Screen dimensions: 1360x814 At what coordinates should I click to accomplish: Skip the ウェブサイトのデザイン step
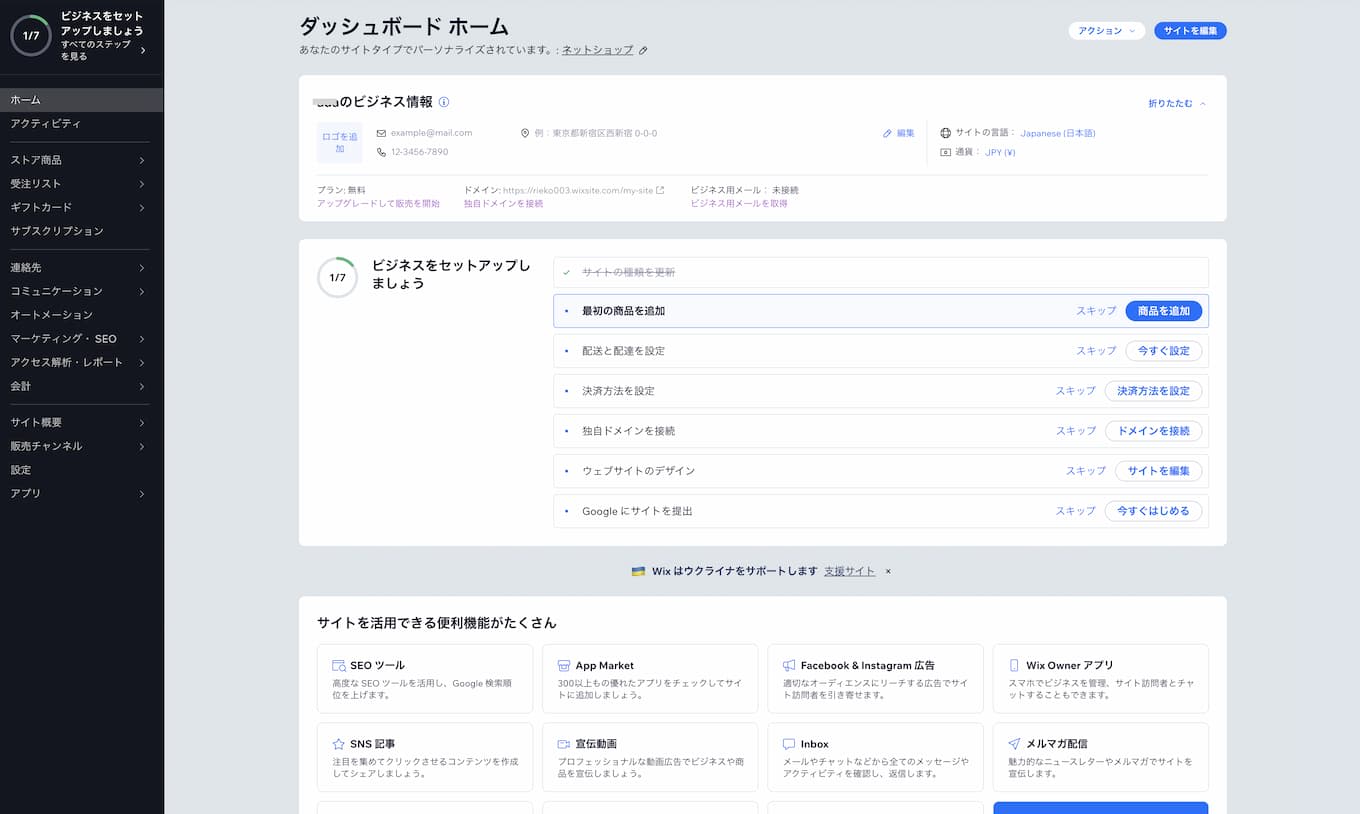click(x=1086, y=471)
